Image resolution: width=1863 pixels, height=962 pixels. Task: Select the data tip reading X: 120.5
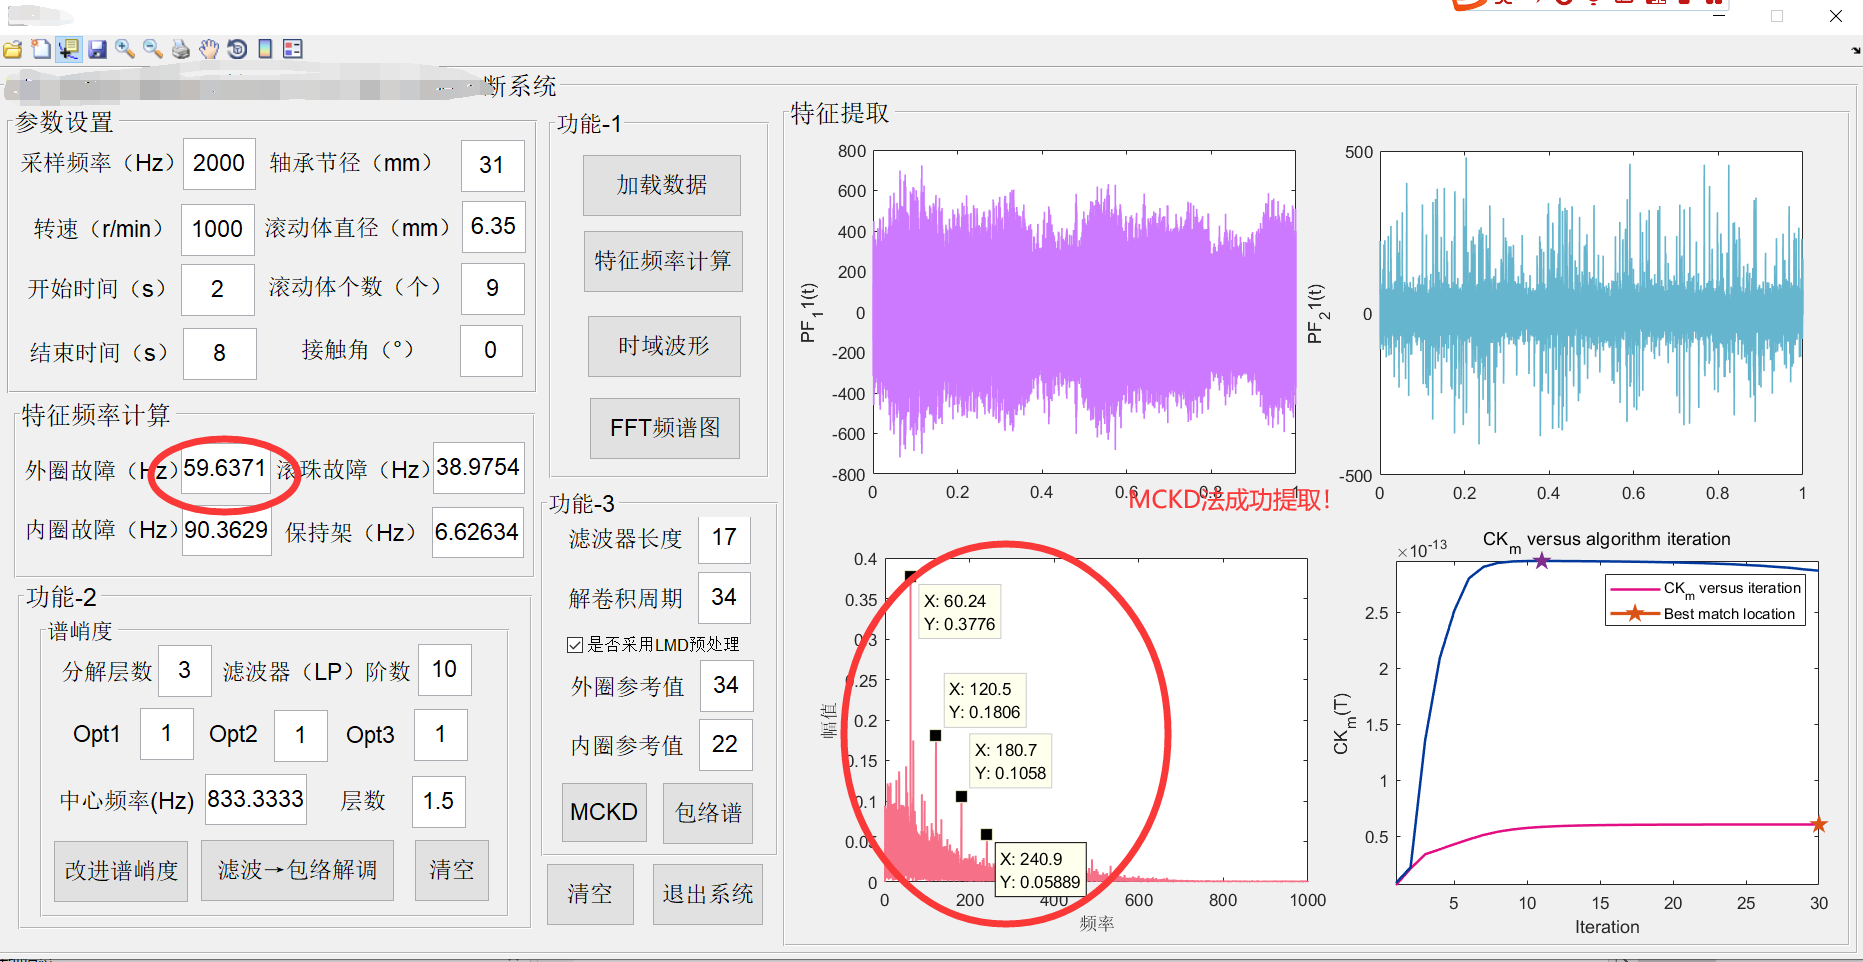985,701
